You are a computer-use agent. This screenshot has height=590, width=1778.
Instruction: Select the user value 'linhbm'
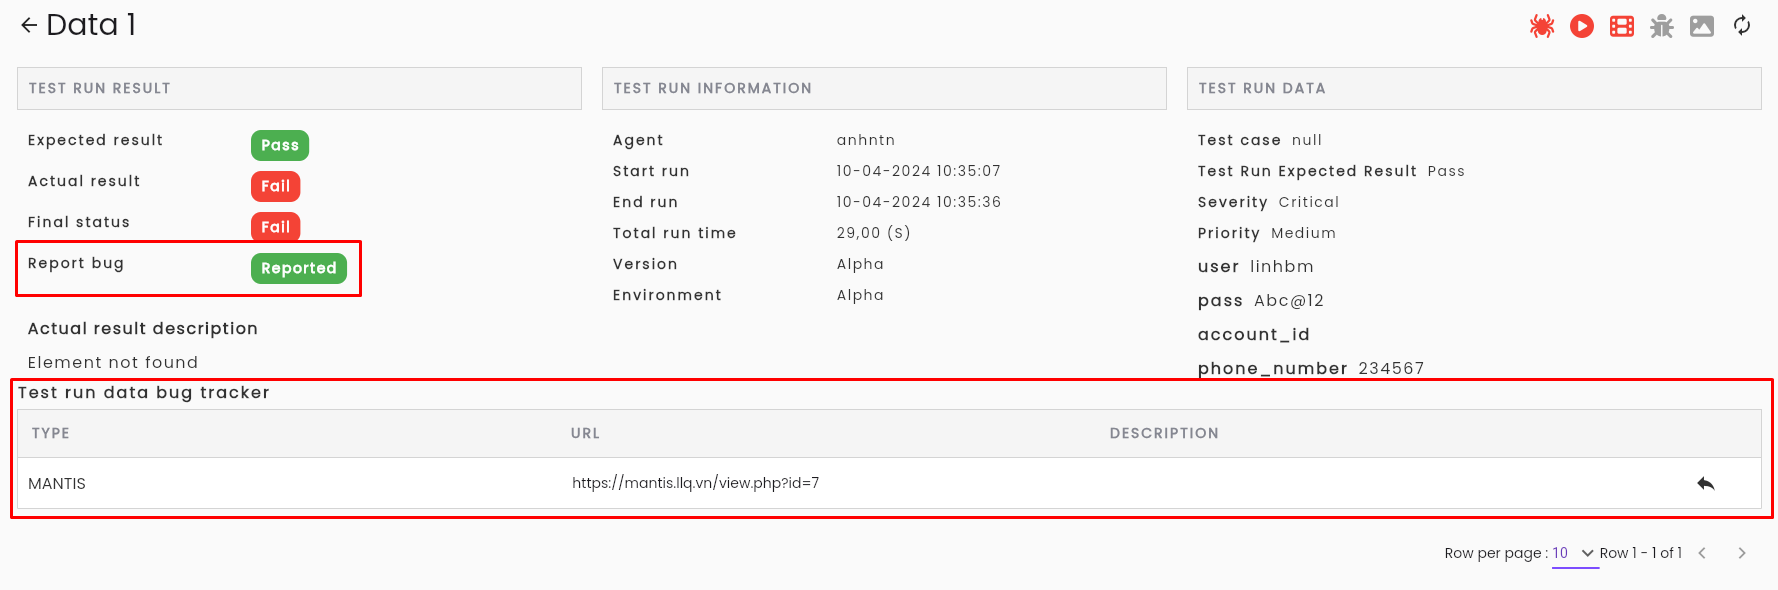1282,266
